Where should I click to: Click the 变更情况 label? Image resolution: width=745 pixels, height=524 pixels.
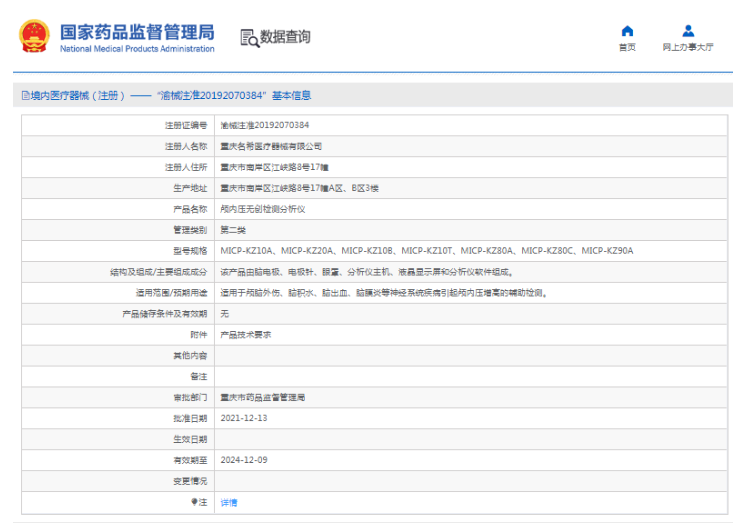click(x=190, y=481)
